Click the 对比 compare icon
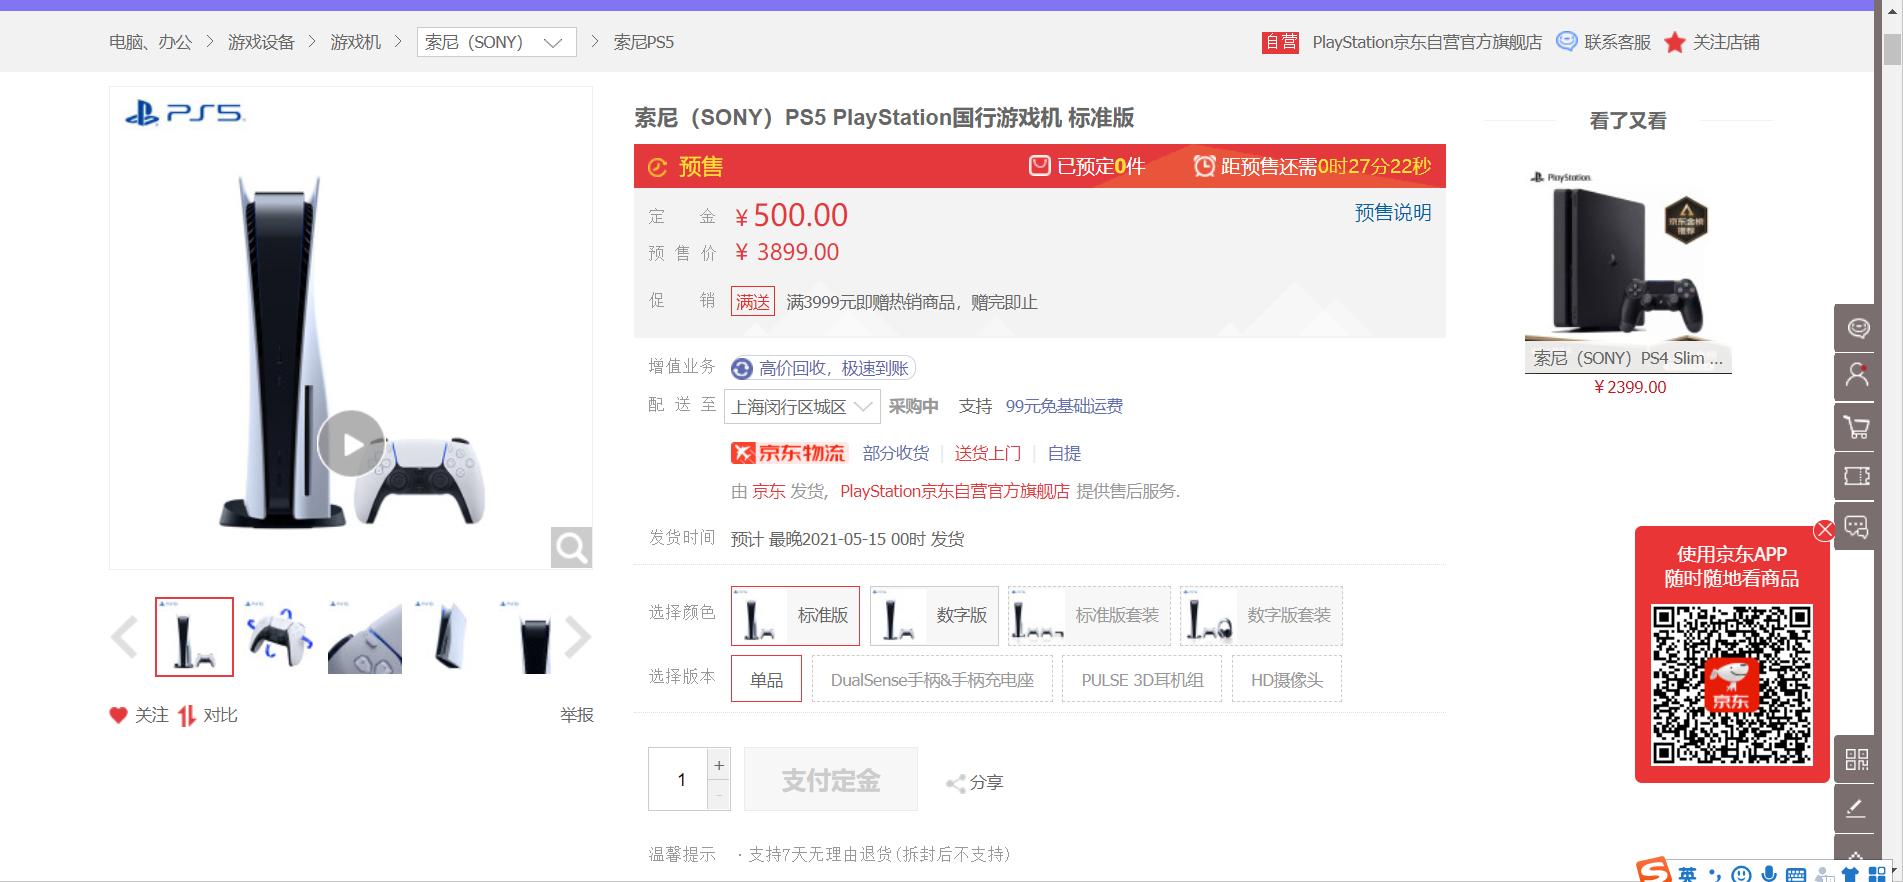This screenshot has width=1903, height=882. [x=187, y=715]
